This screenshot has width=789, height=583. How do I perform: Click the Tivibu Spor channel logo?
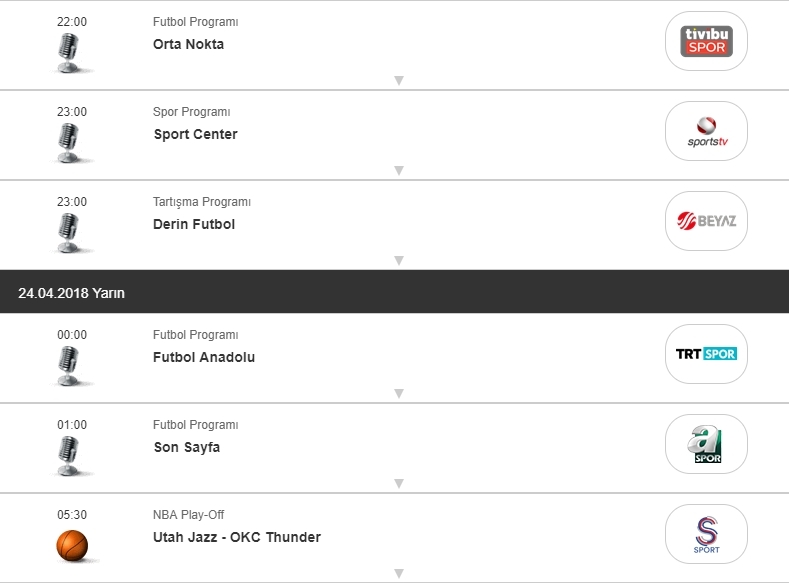click(x=706, y=41)
